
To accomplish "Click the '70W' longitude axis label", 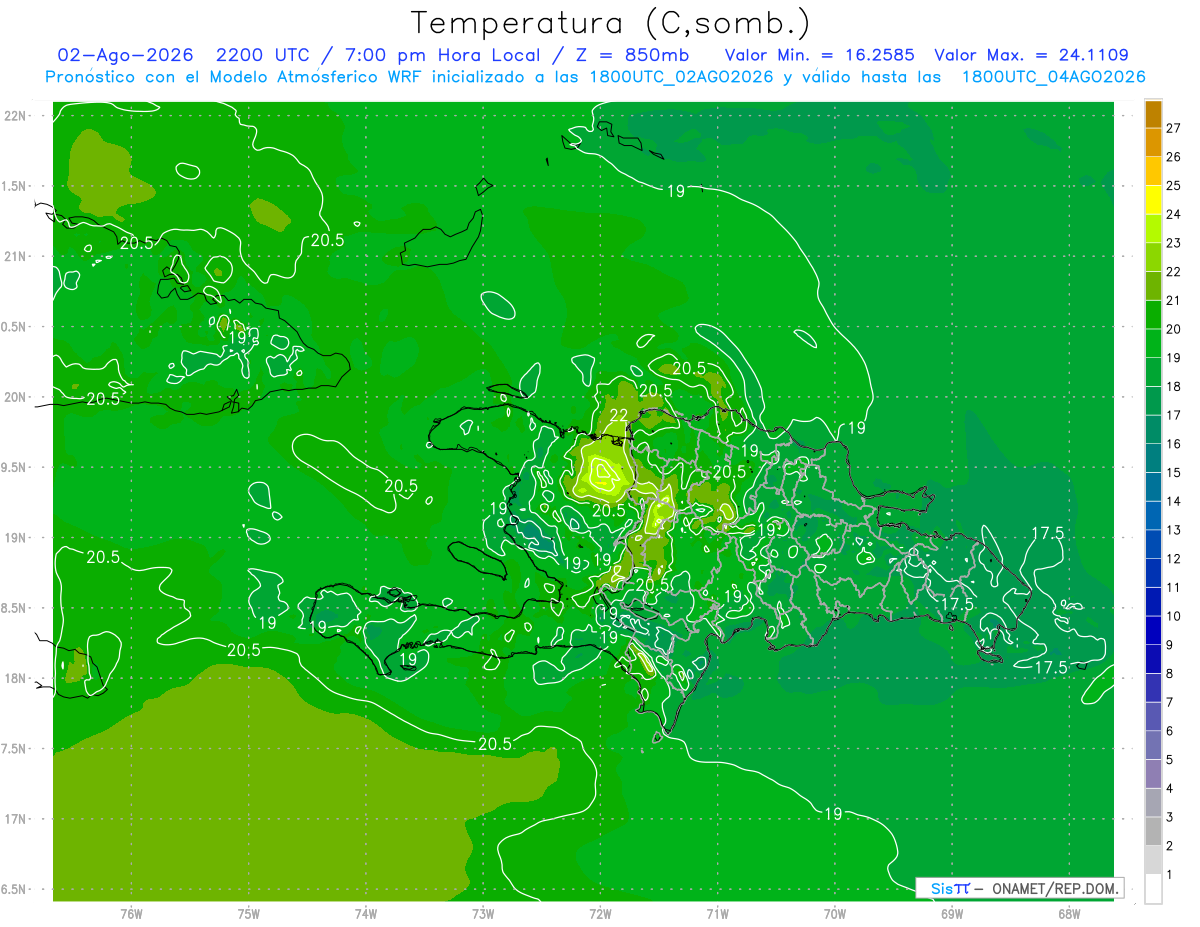I will (835, 913).
